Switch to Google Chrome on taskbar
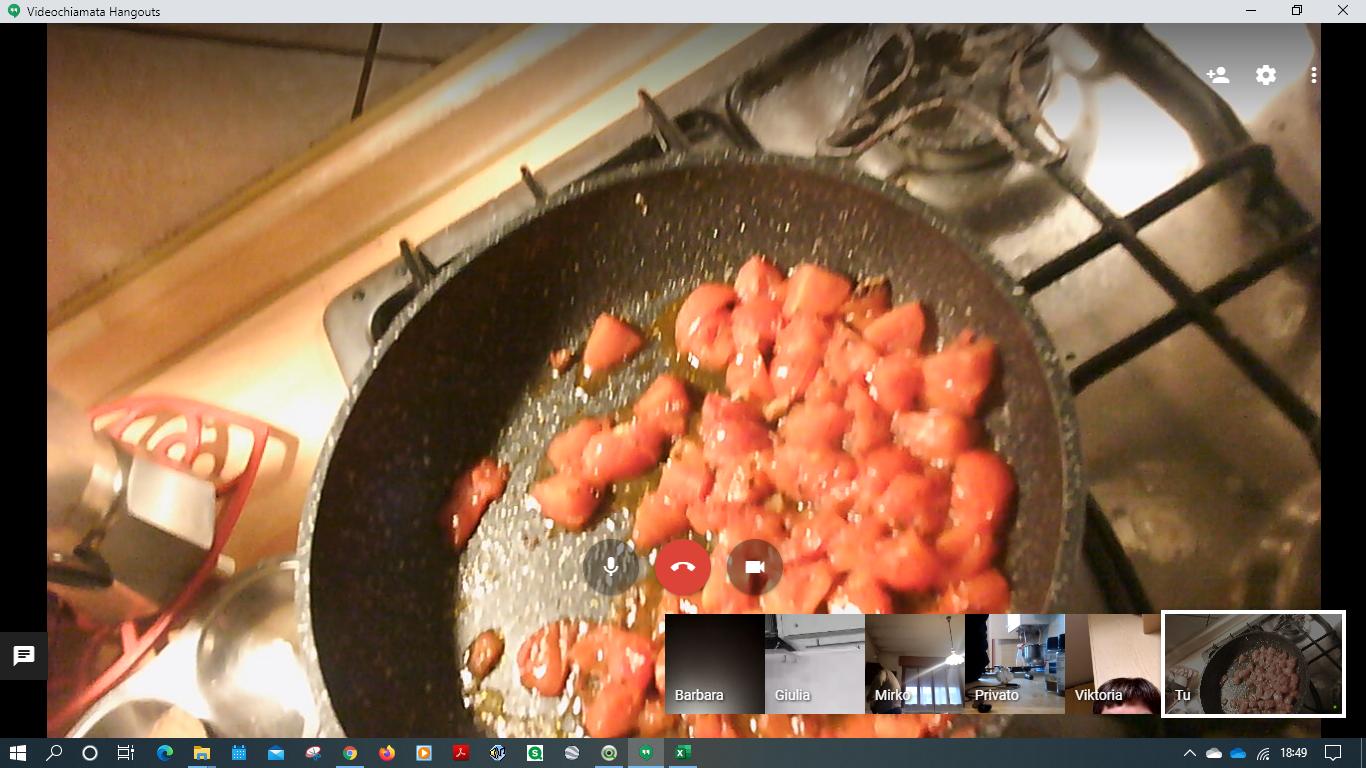This screenshot has width=1366, height=768. coord(350,753)
